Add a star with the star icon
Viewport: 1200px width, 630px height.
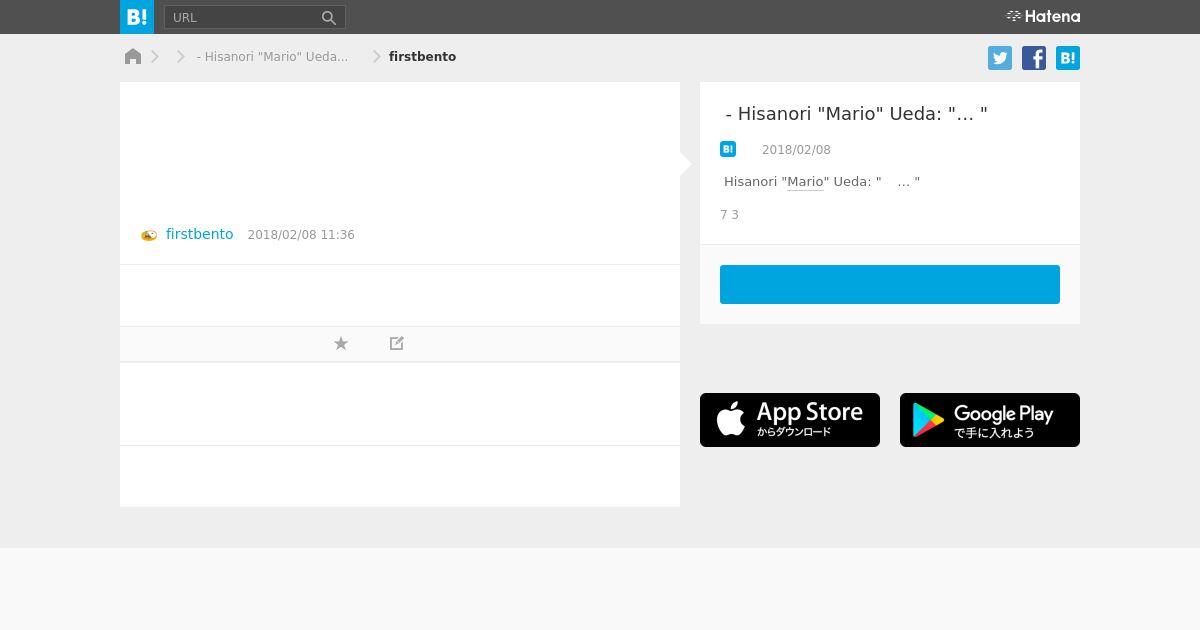point(341,343)
